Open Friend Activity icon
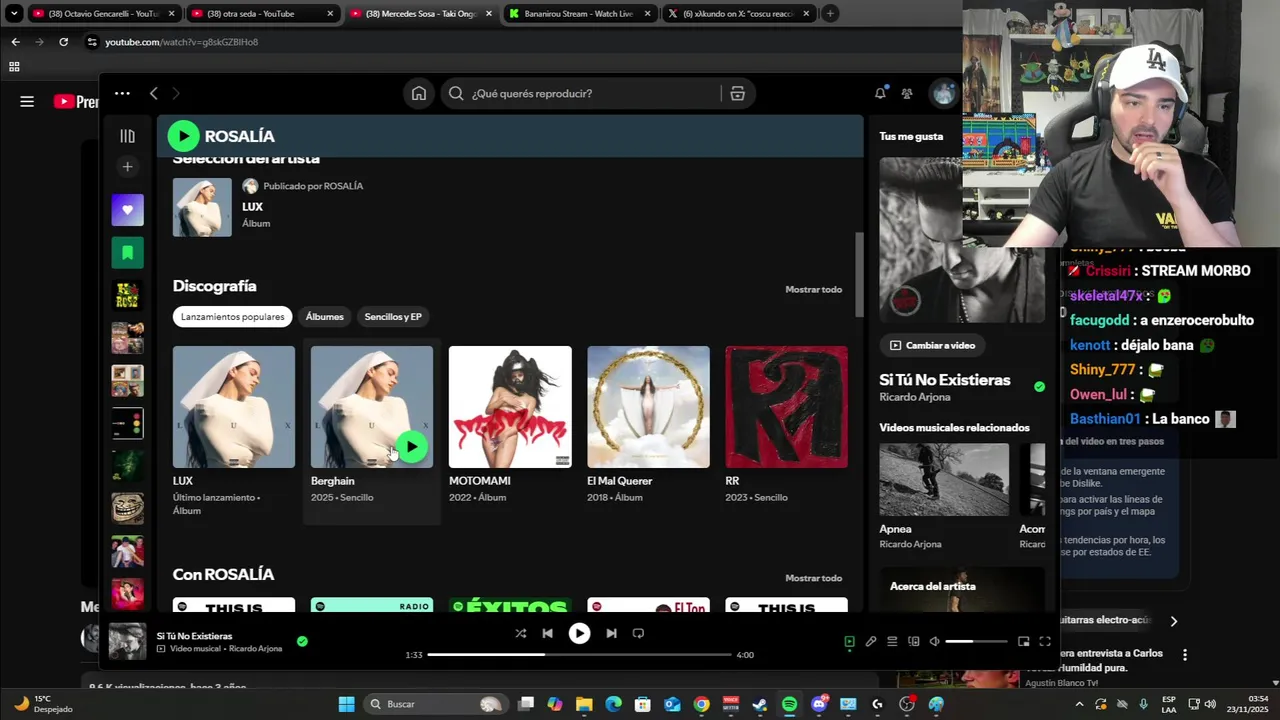The height and width of the screenshot is (720, 1280). coord(907,93)
